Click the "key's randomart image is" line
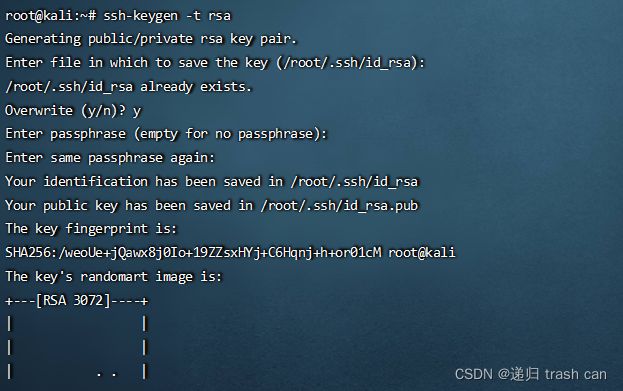The width and height of the screenshot is (623, 391). 114,277
